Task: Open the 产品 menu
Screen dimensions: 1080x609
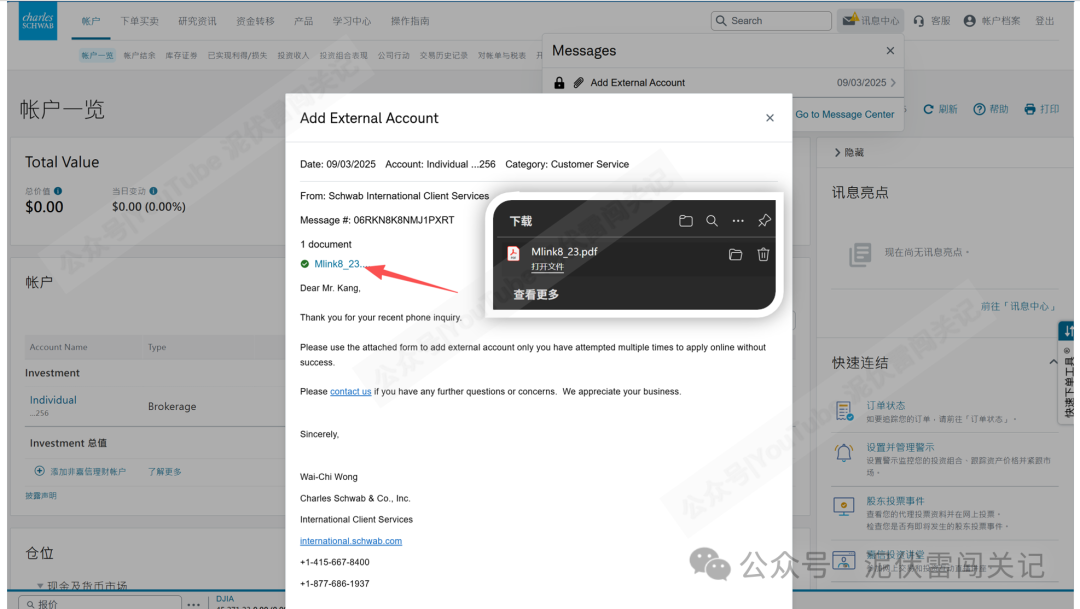Action: point(304,21)
